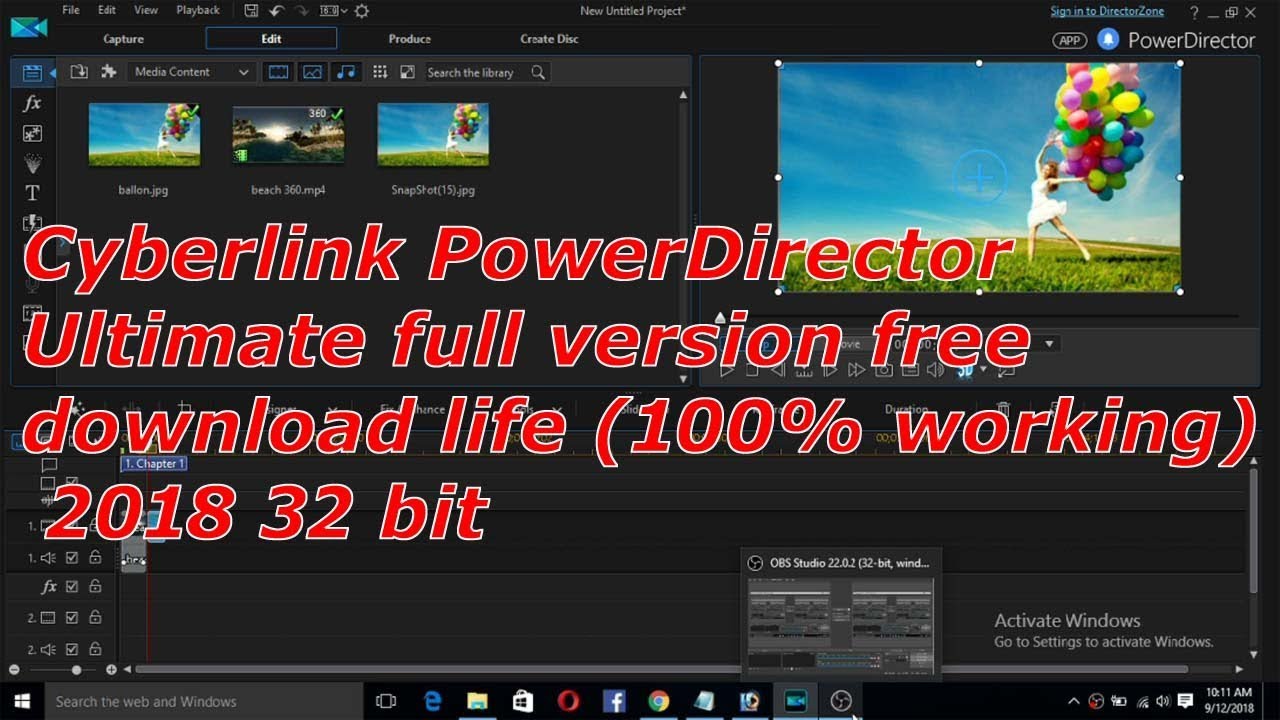The image size is (1280, 720).
Task: Toggle audio track 1 enable checkbox
Action: [72, 557]
